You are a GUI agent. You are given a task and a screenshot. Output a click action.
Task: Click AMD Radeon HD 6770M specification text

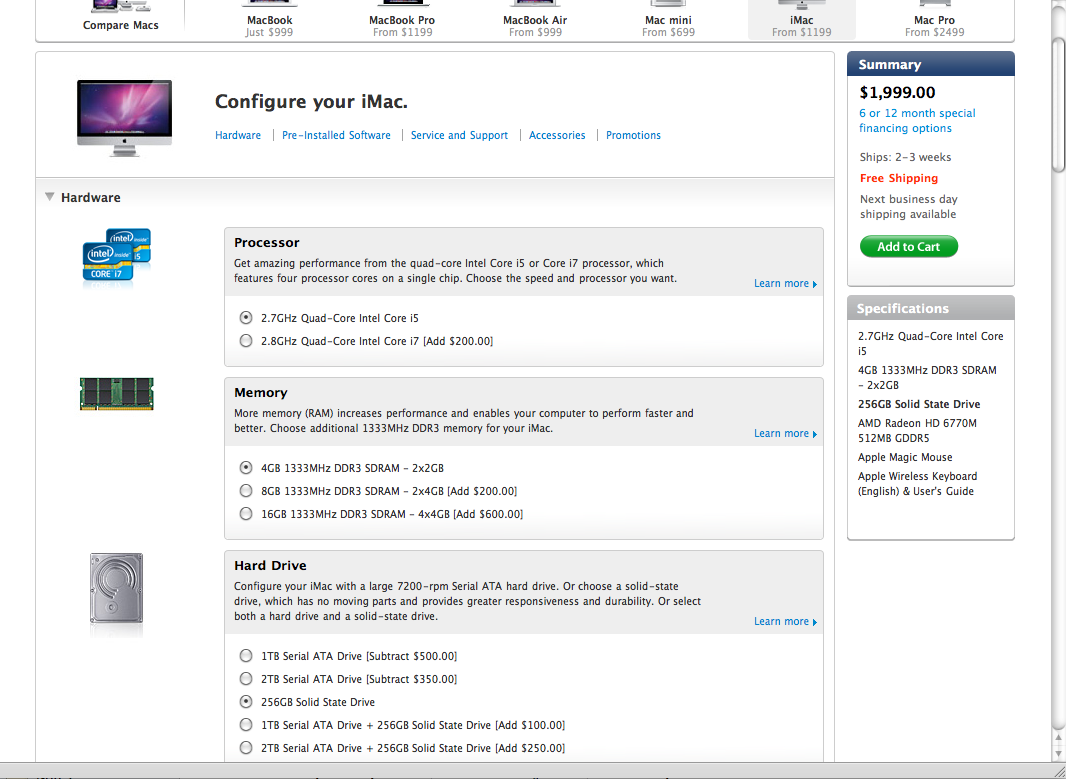(917, 431)
